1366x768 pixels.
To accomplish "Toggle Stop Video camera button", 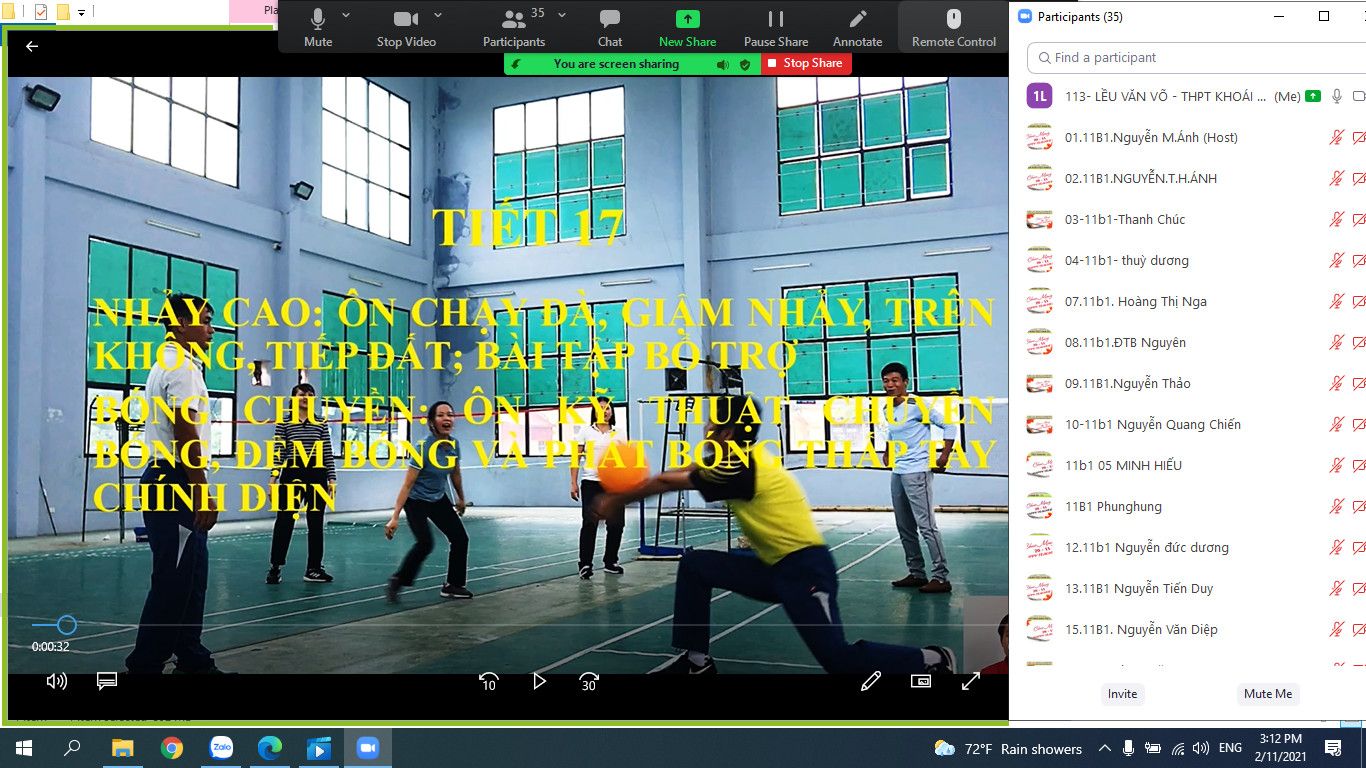I will click(x=405, y=20).
